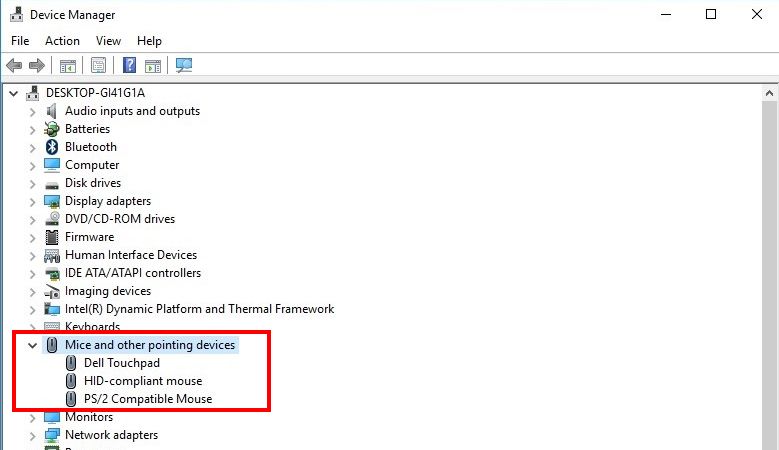
Task: Click the Batteries category icon
Action: pos(52,129)
